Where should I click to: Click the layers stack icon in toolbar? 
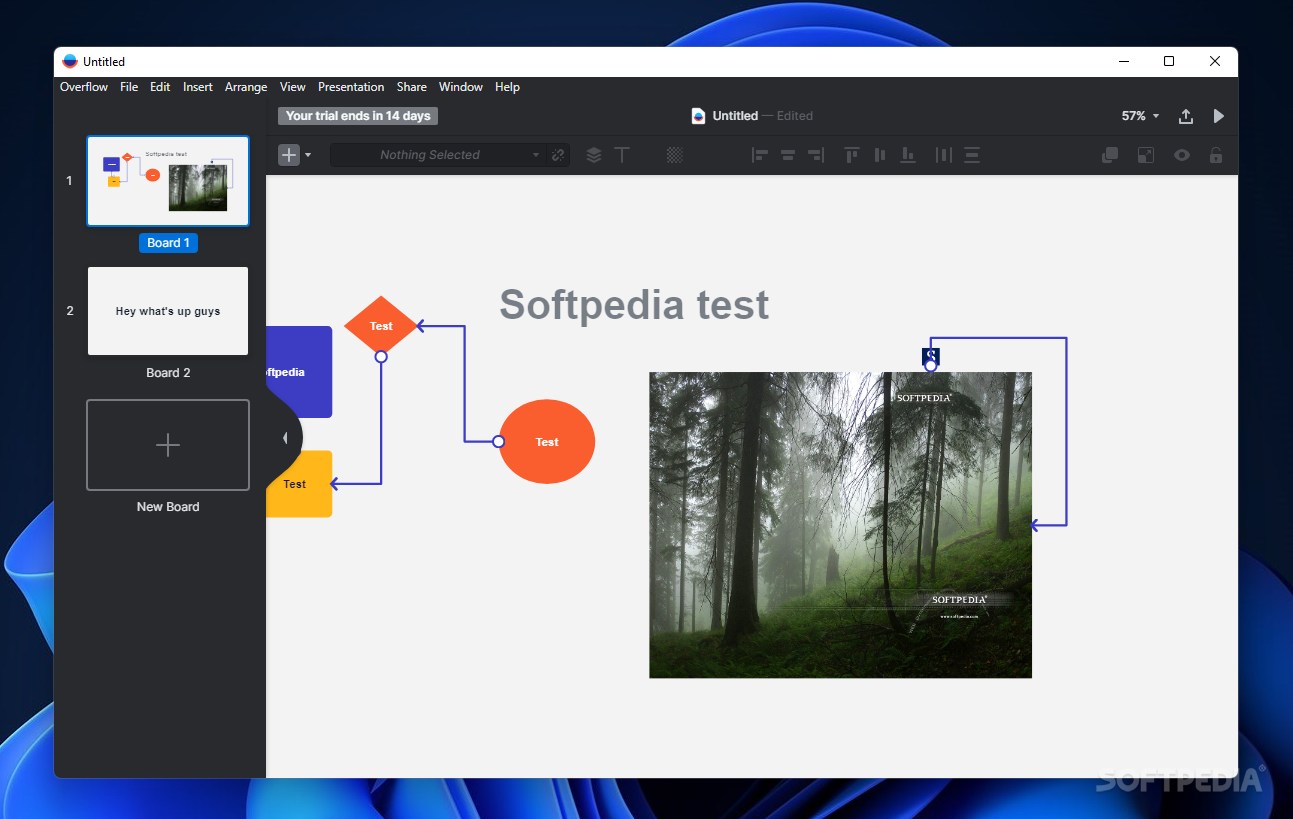594,155
